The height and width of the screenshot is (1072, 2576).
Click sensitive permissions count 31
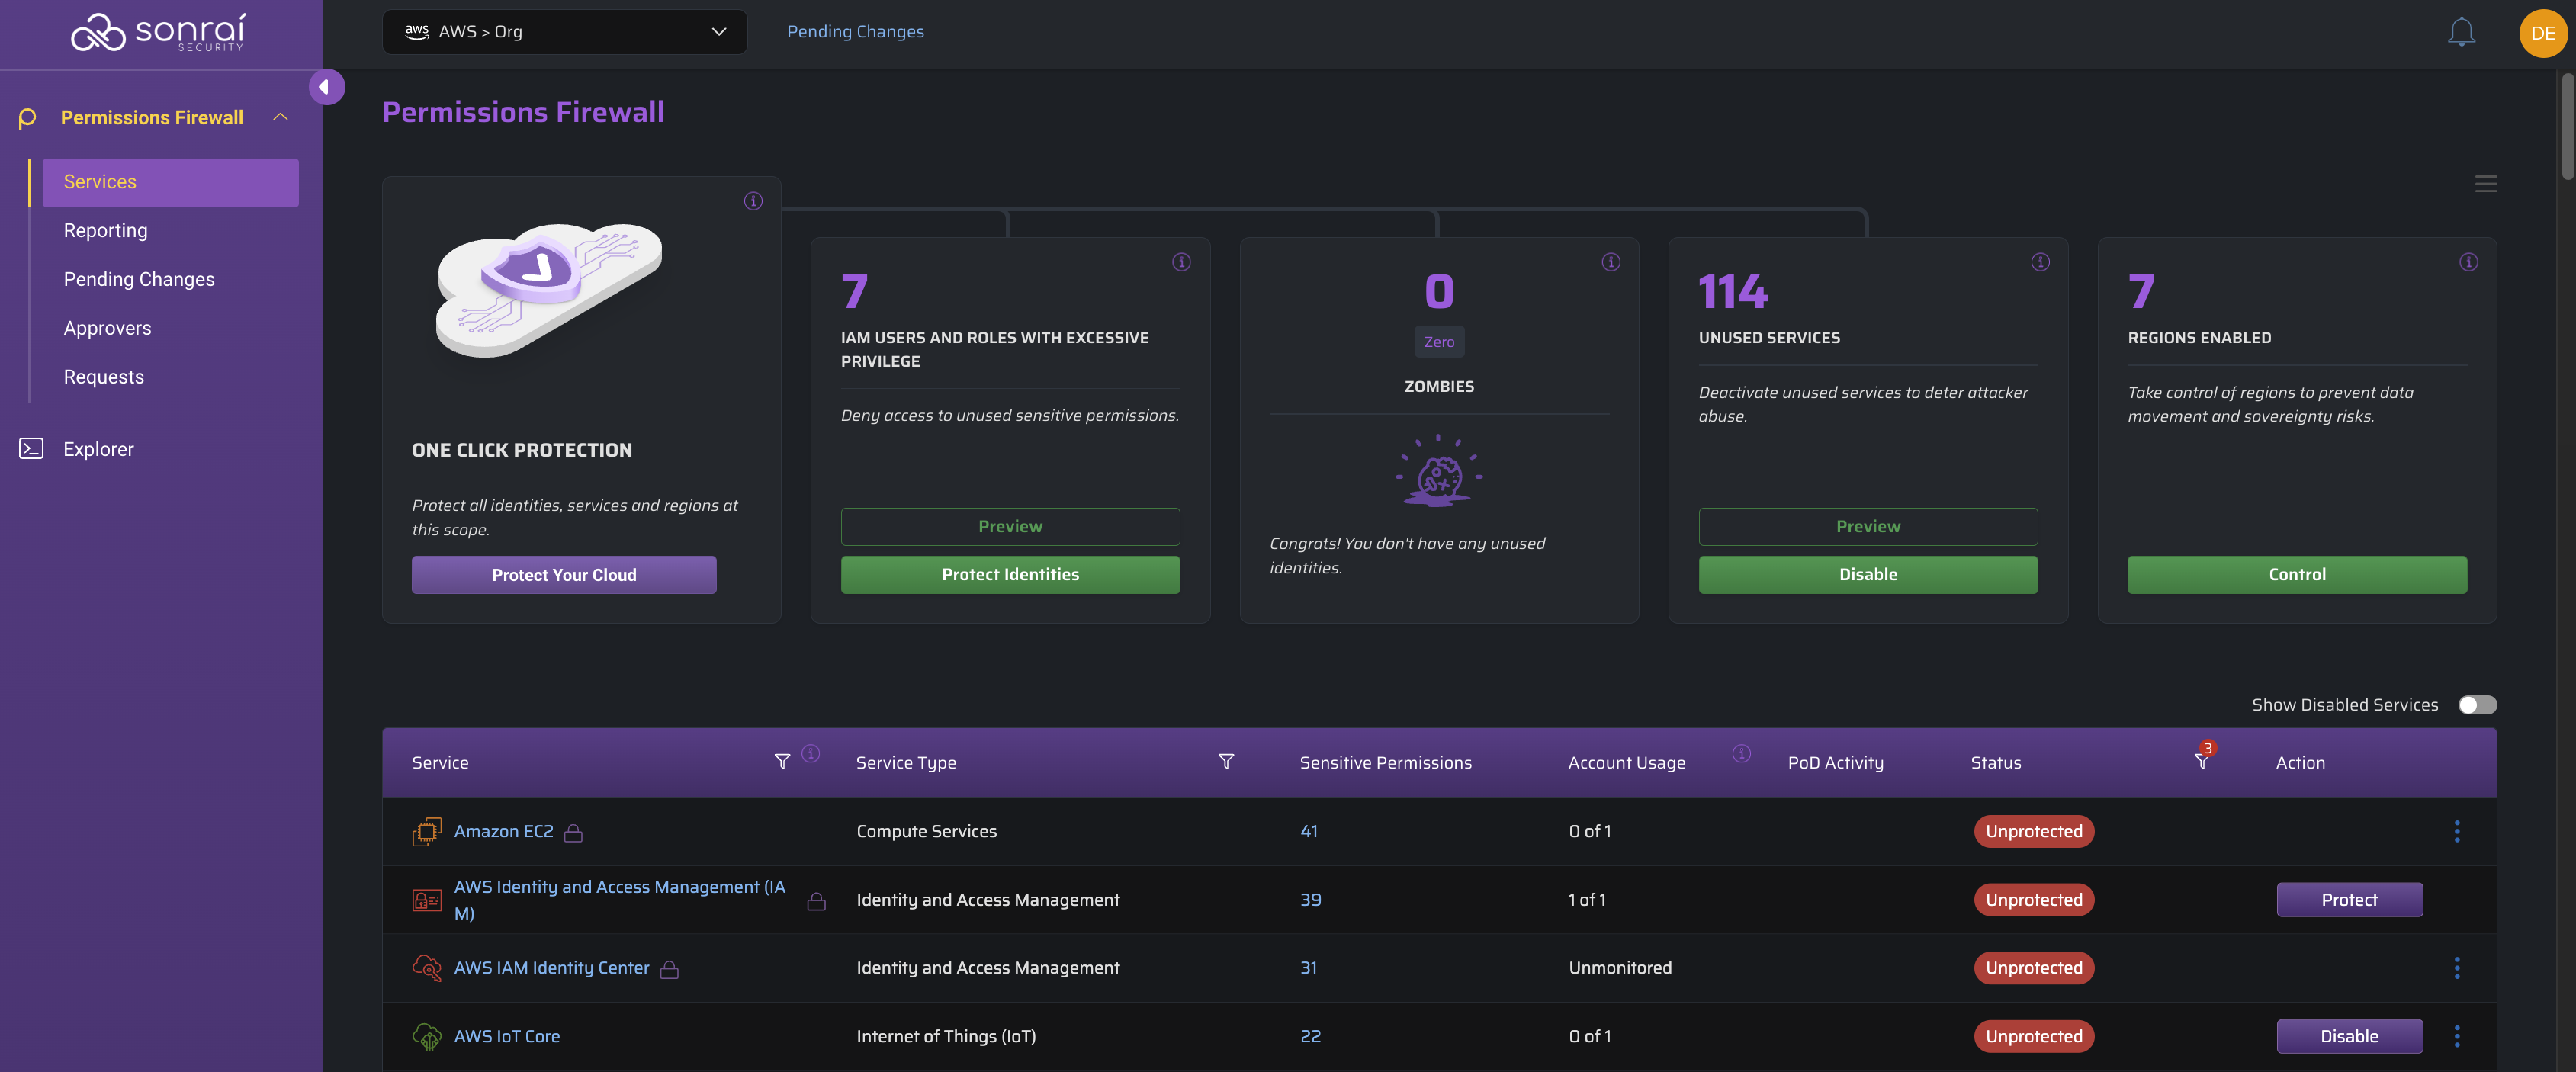(x=1308, y=968)
